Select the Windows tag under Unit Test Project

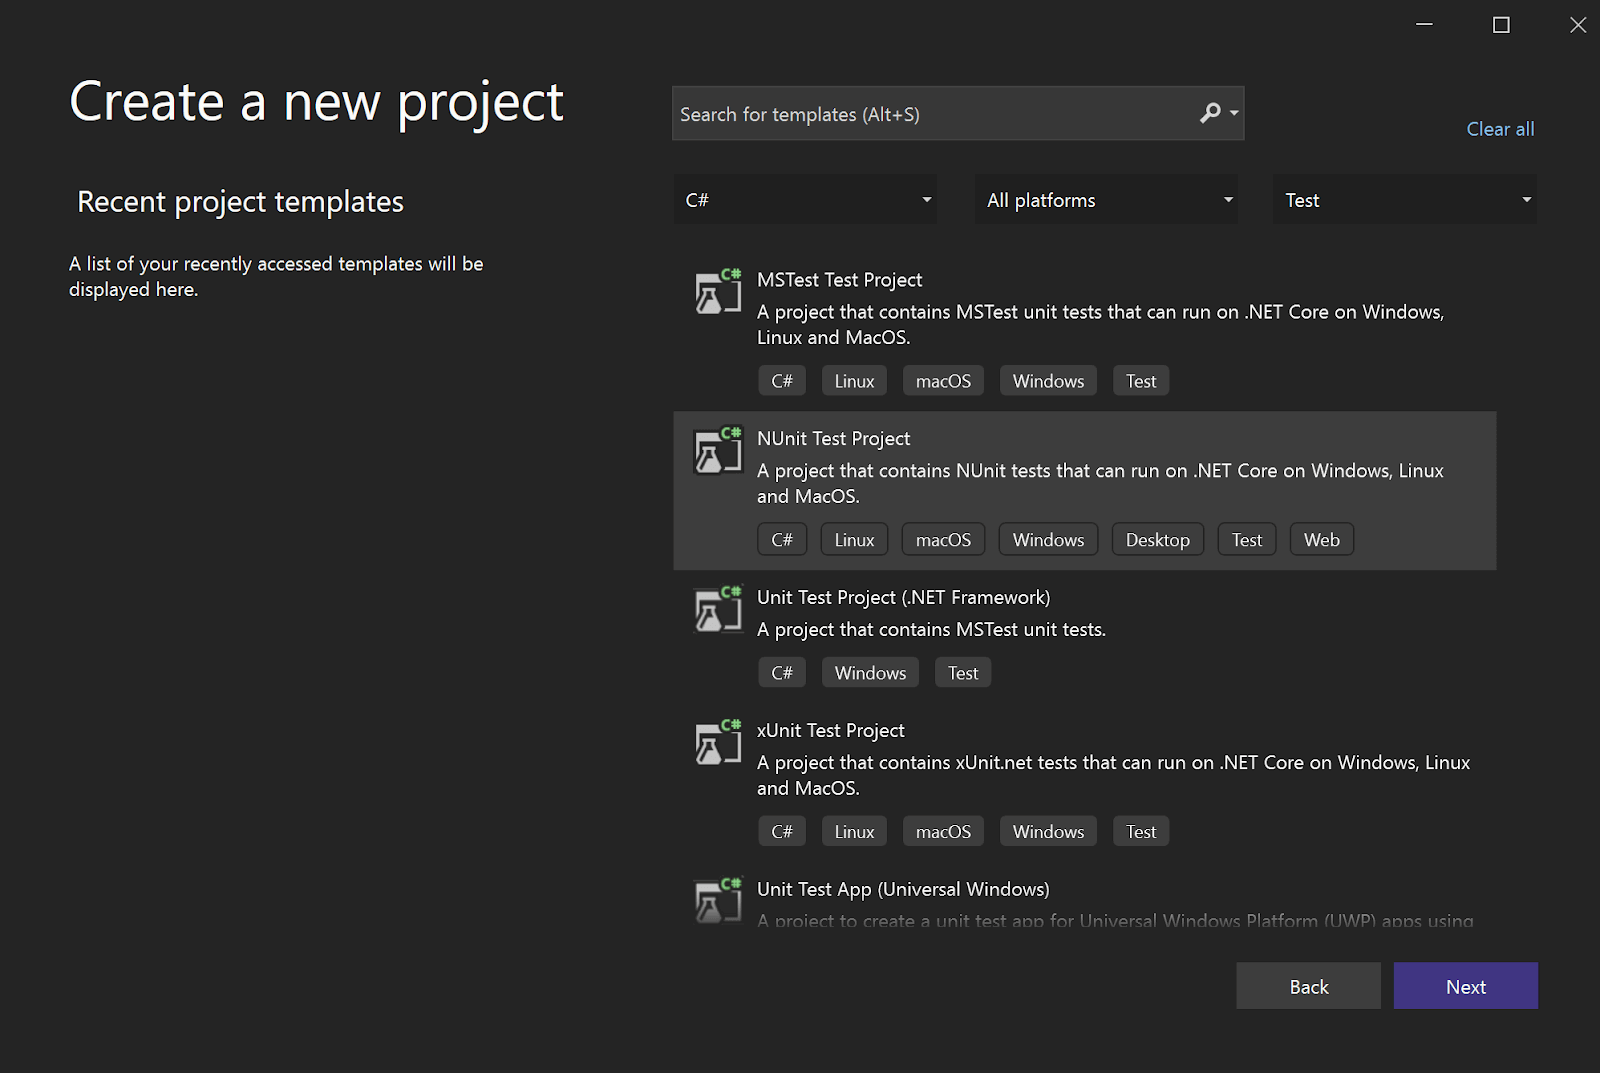click(869, 672)
